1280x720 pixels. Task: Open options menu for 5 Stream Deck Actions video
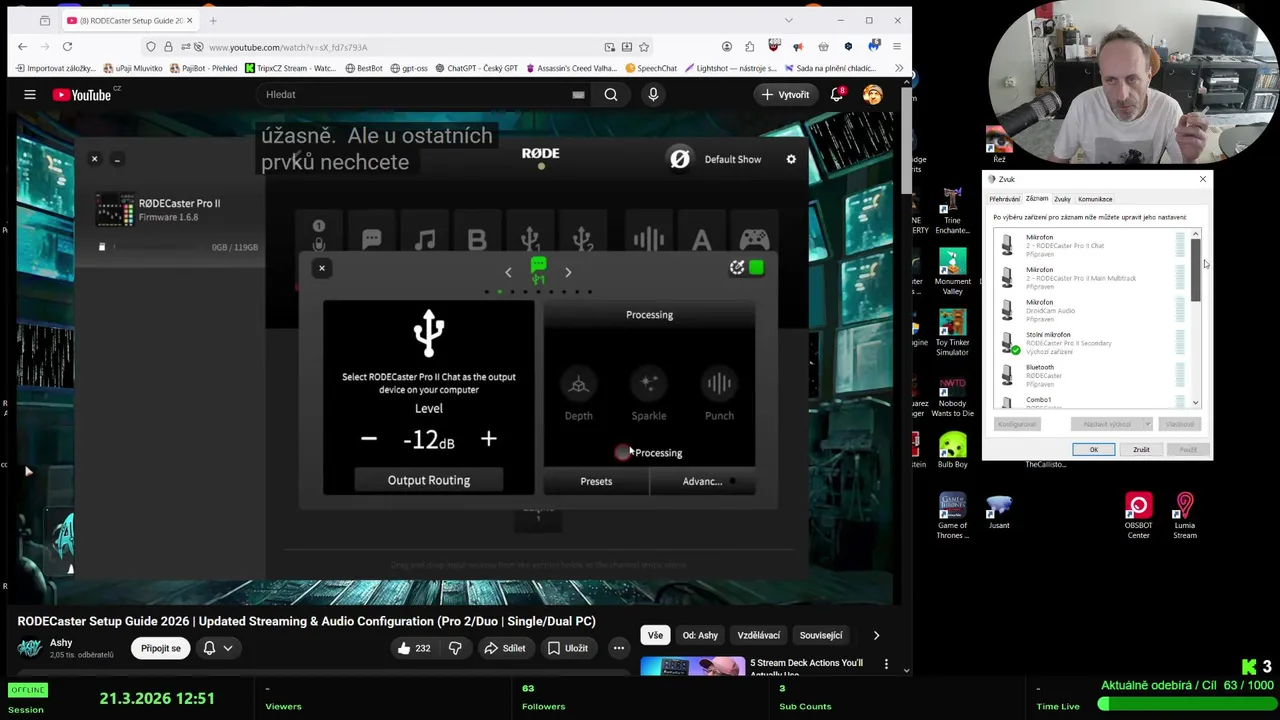886,663
